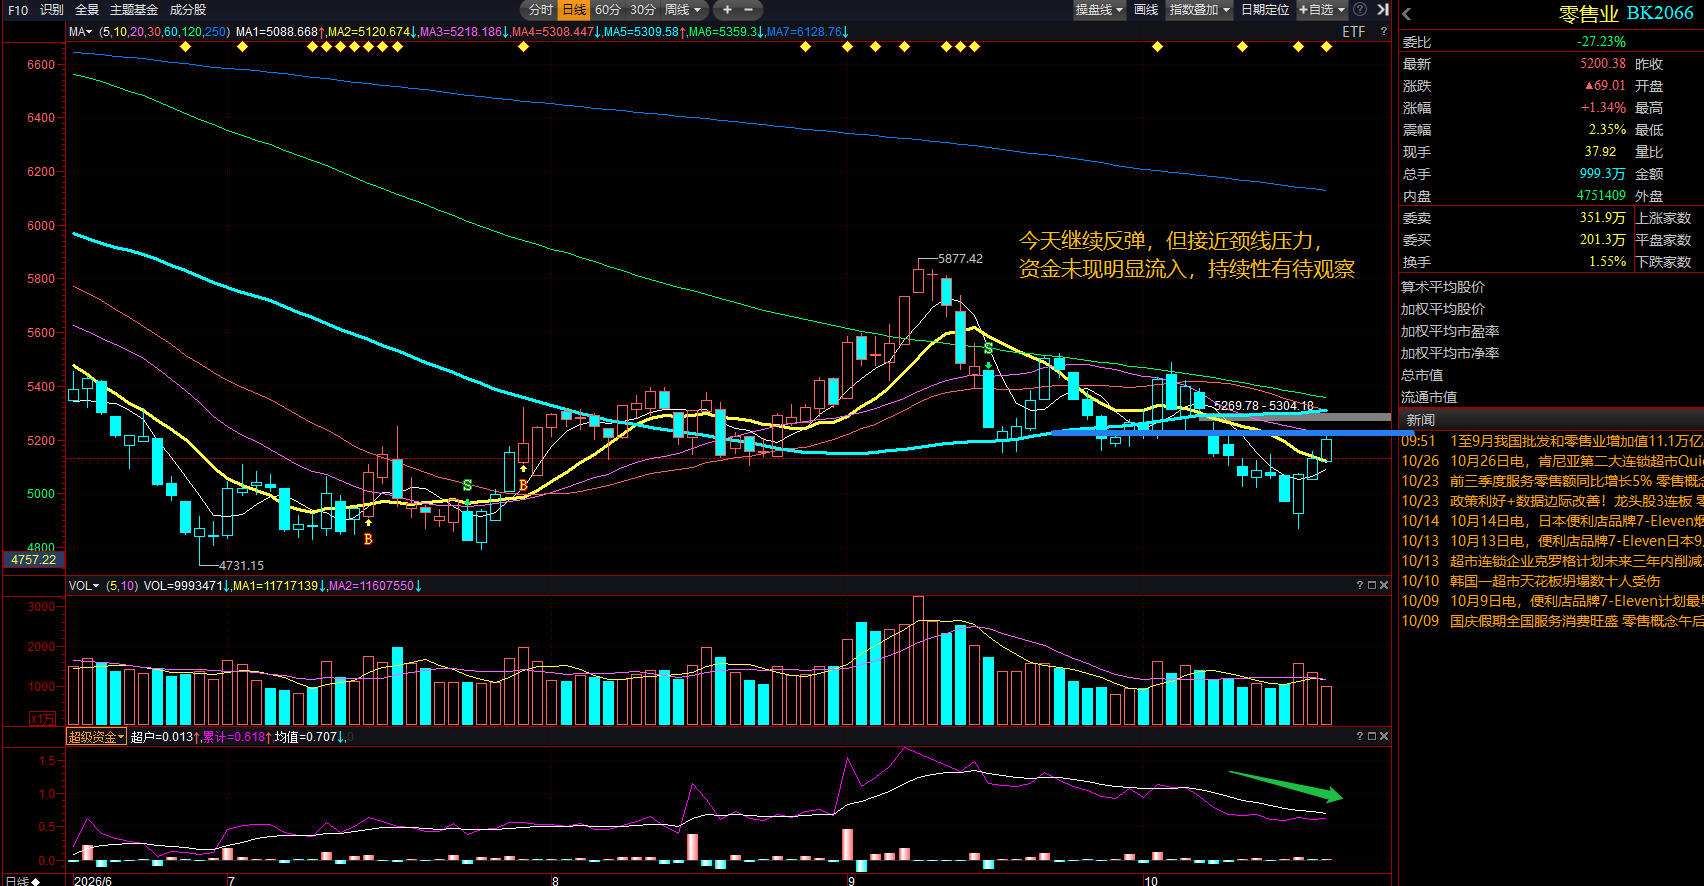Open the 超级资金 indicator dropdown
This screenshot has height=886, width=1704.
(96, 737)
